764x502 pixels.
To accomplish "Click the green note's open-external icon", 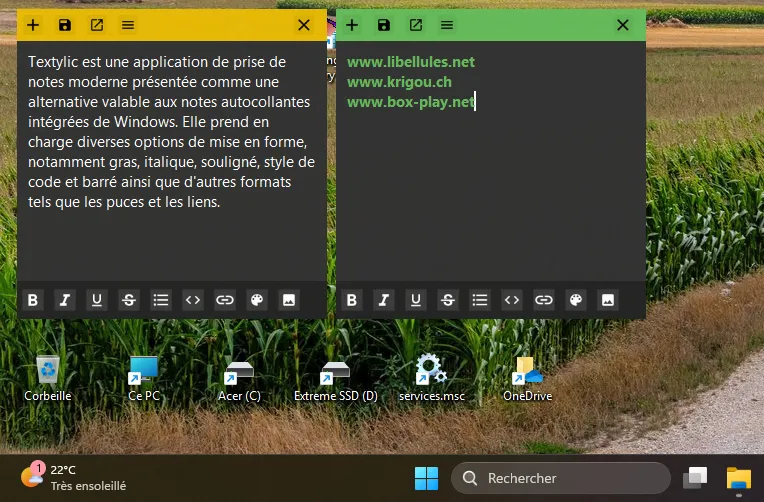I will [416, 25].
